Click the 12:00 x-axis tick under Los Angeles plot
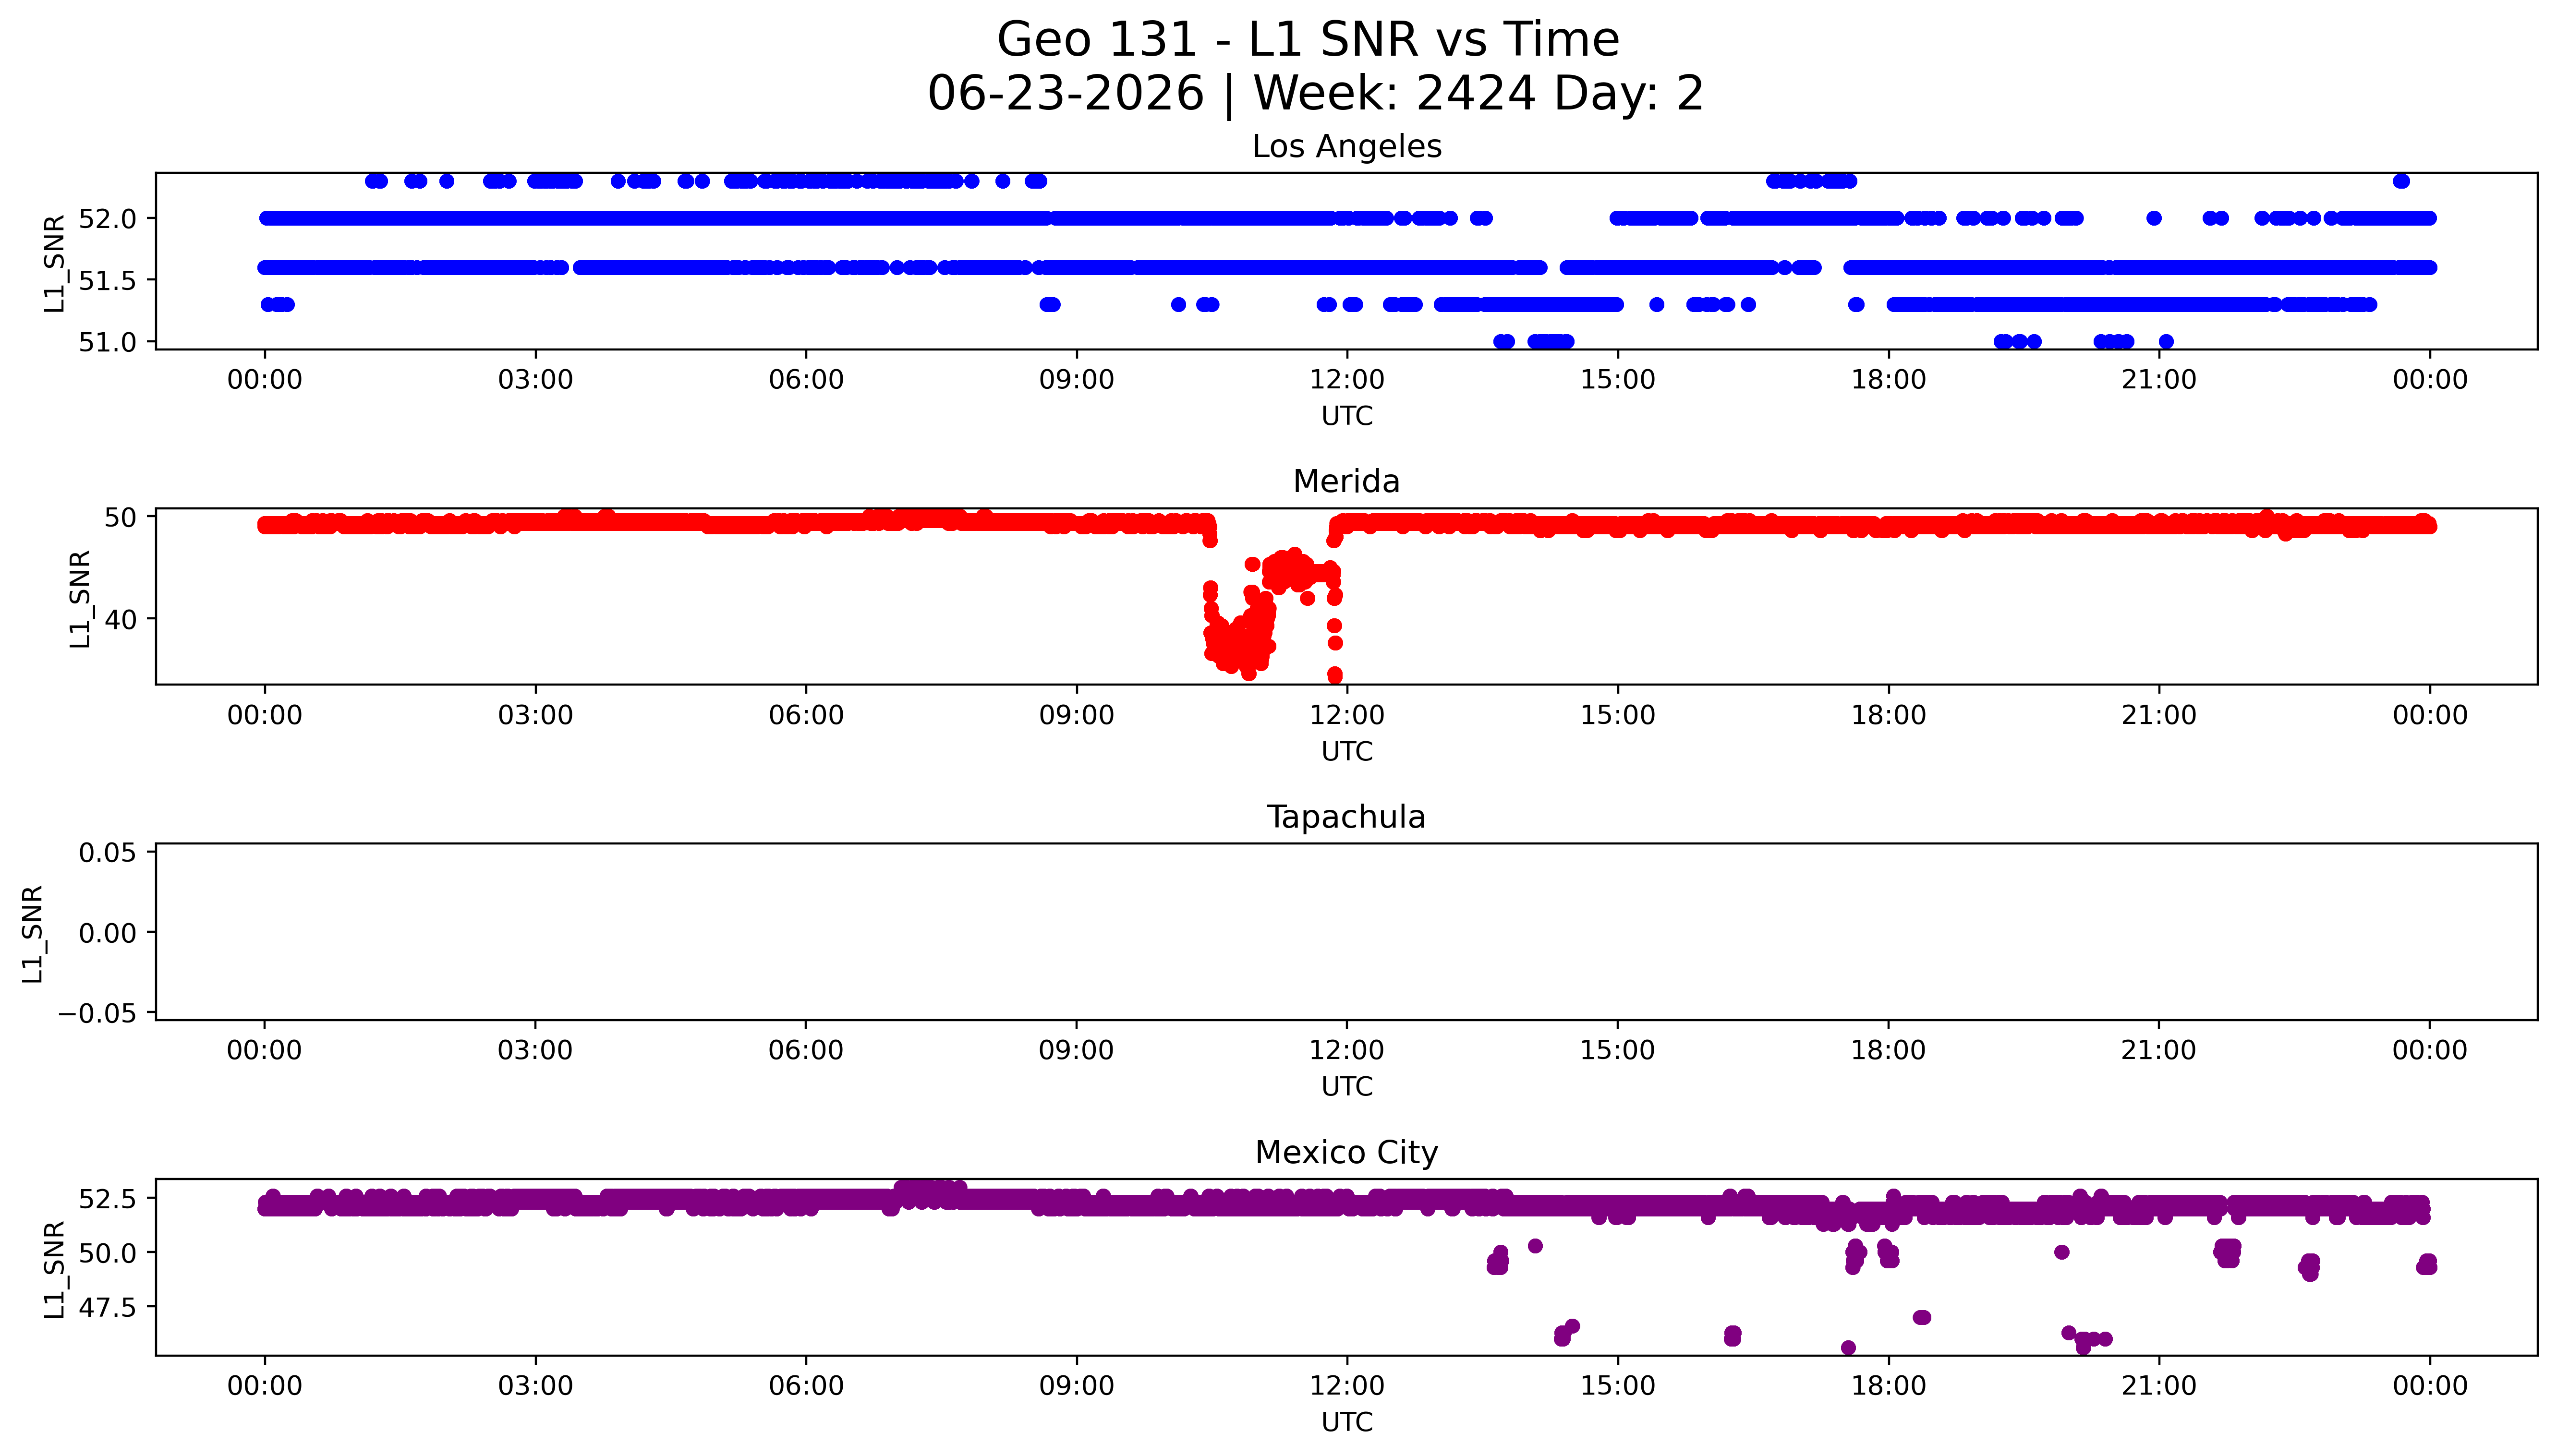Image resolution: width=2557 pixels, height=1456 pixels. pyautogui.click(x=1347, y=380)
